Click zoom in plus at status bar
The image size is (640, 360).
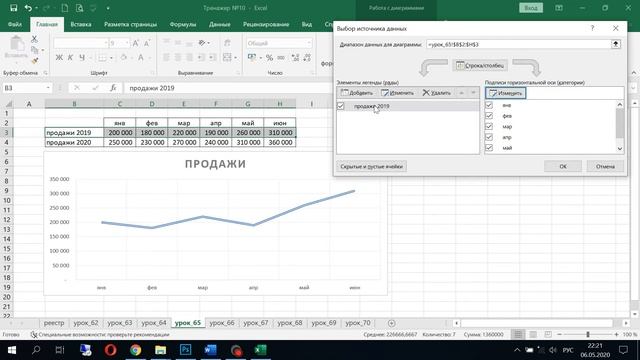click(x=616, y=334)
